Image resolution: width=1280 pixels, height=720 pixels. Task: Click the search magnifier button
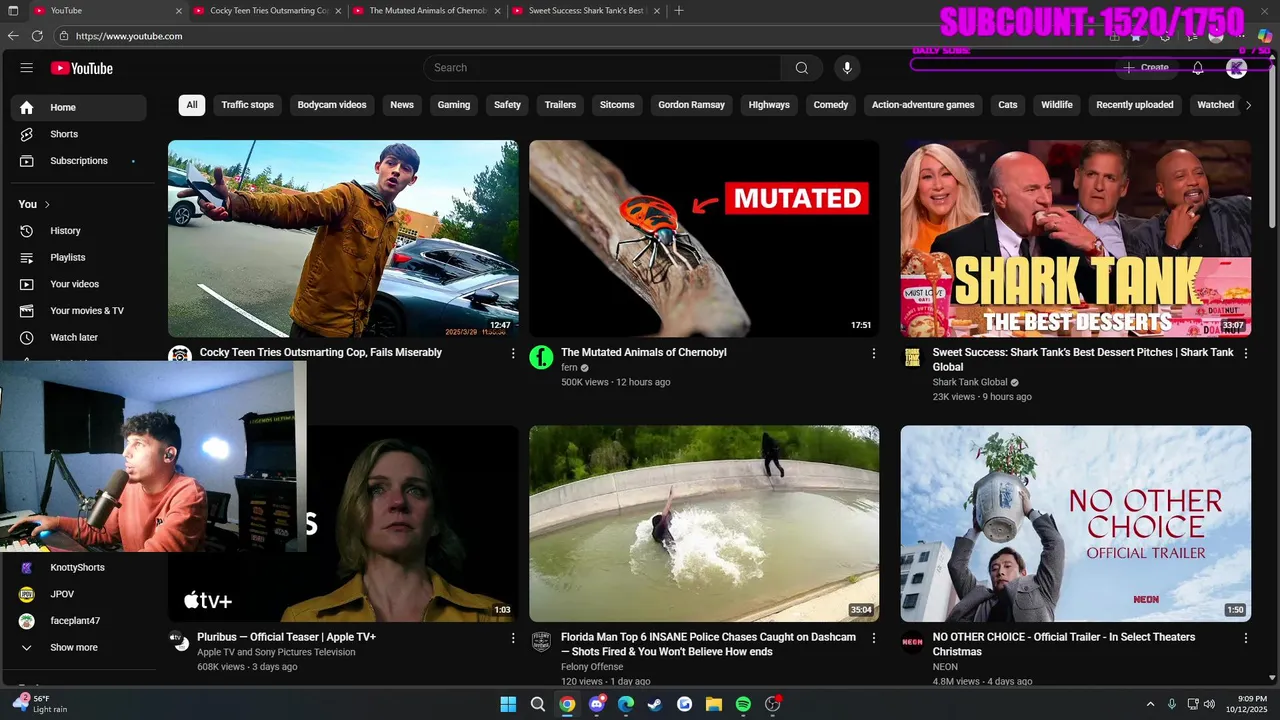(x=801, y=68)
